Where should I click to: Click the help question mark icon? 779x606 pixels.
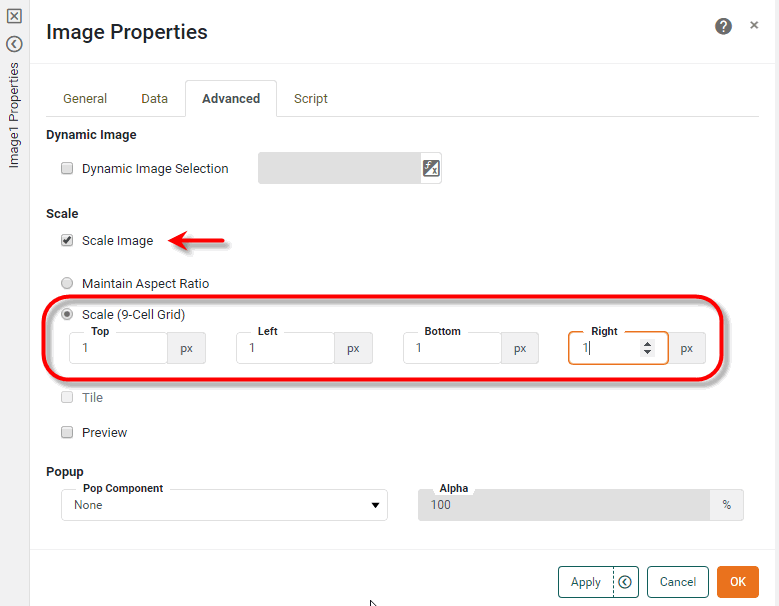[723, 27]
